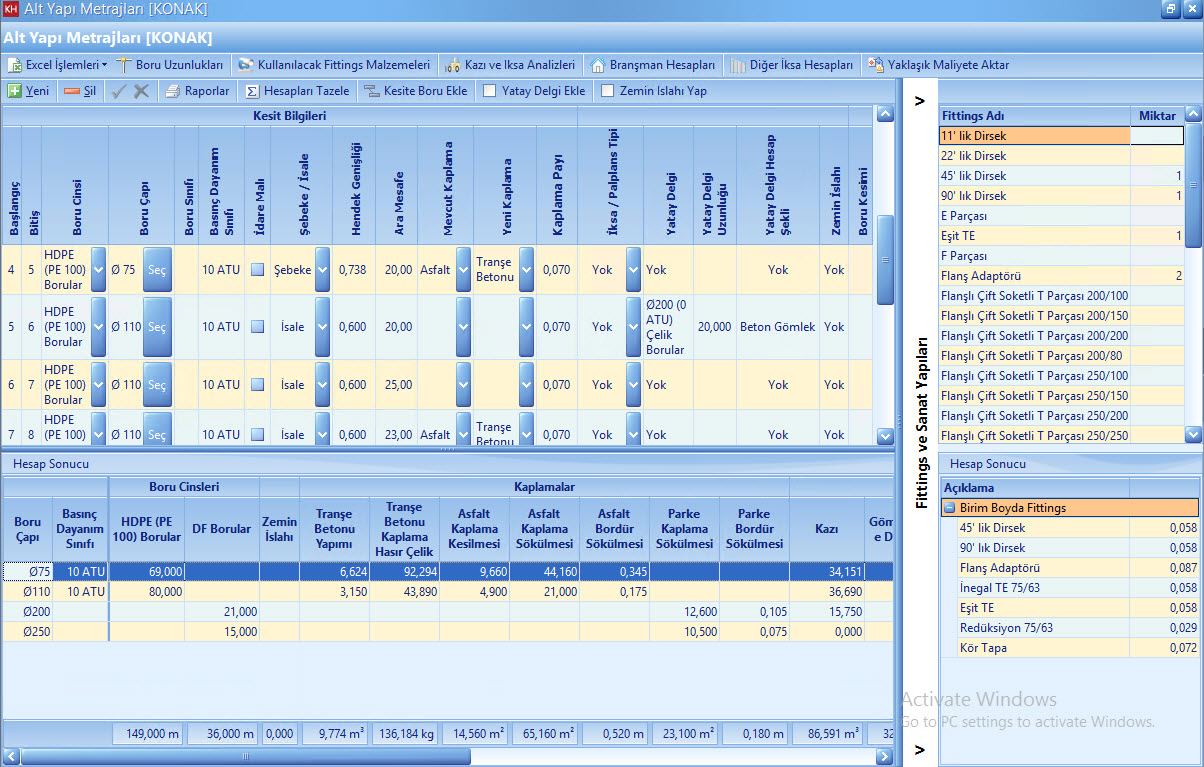Click the Miktar field for 11' lik Dirsek
The height and width of the screenshot is (767, 1204).
click(x=1157, y=136)
